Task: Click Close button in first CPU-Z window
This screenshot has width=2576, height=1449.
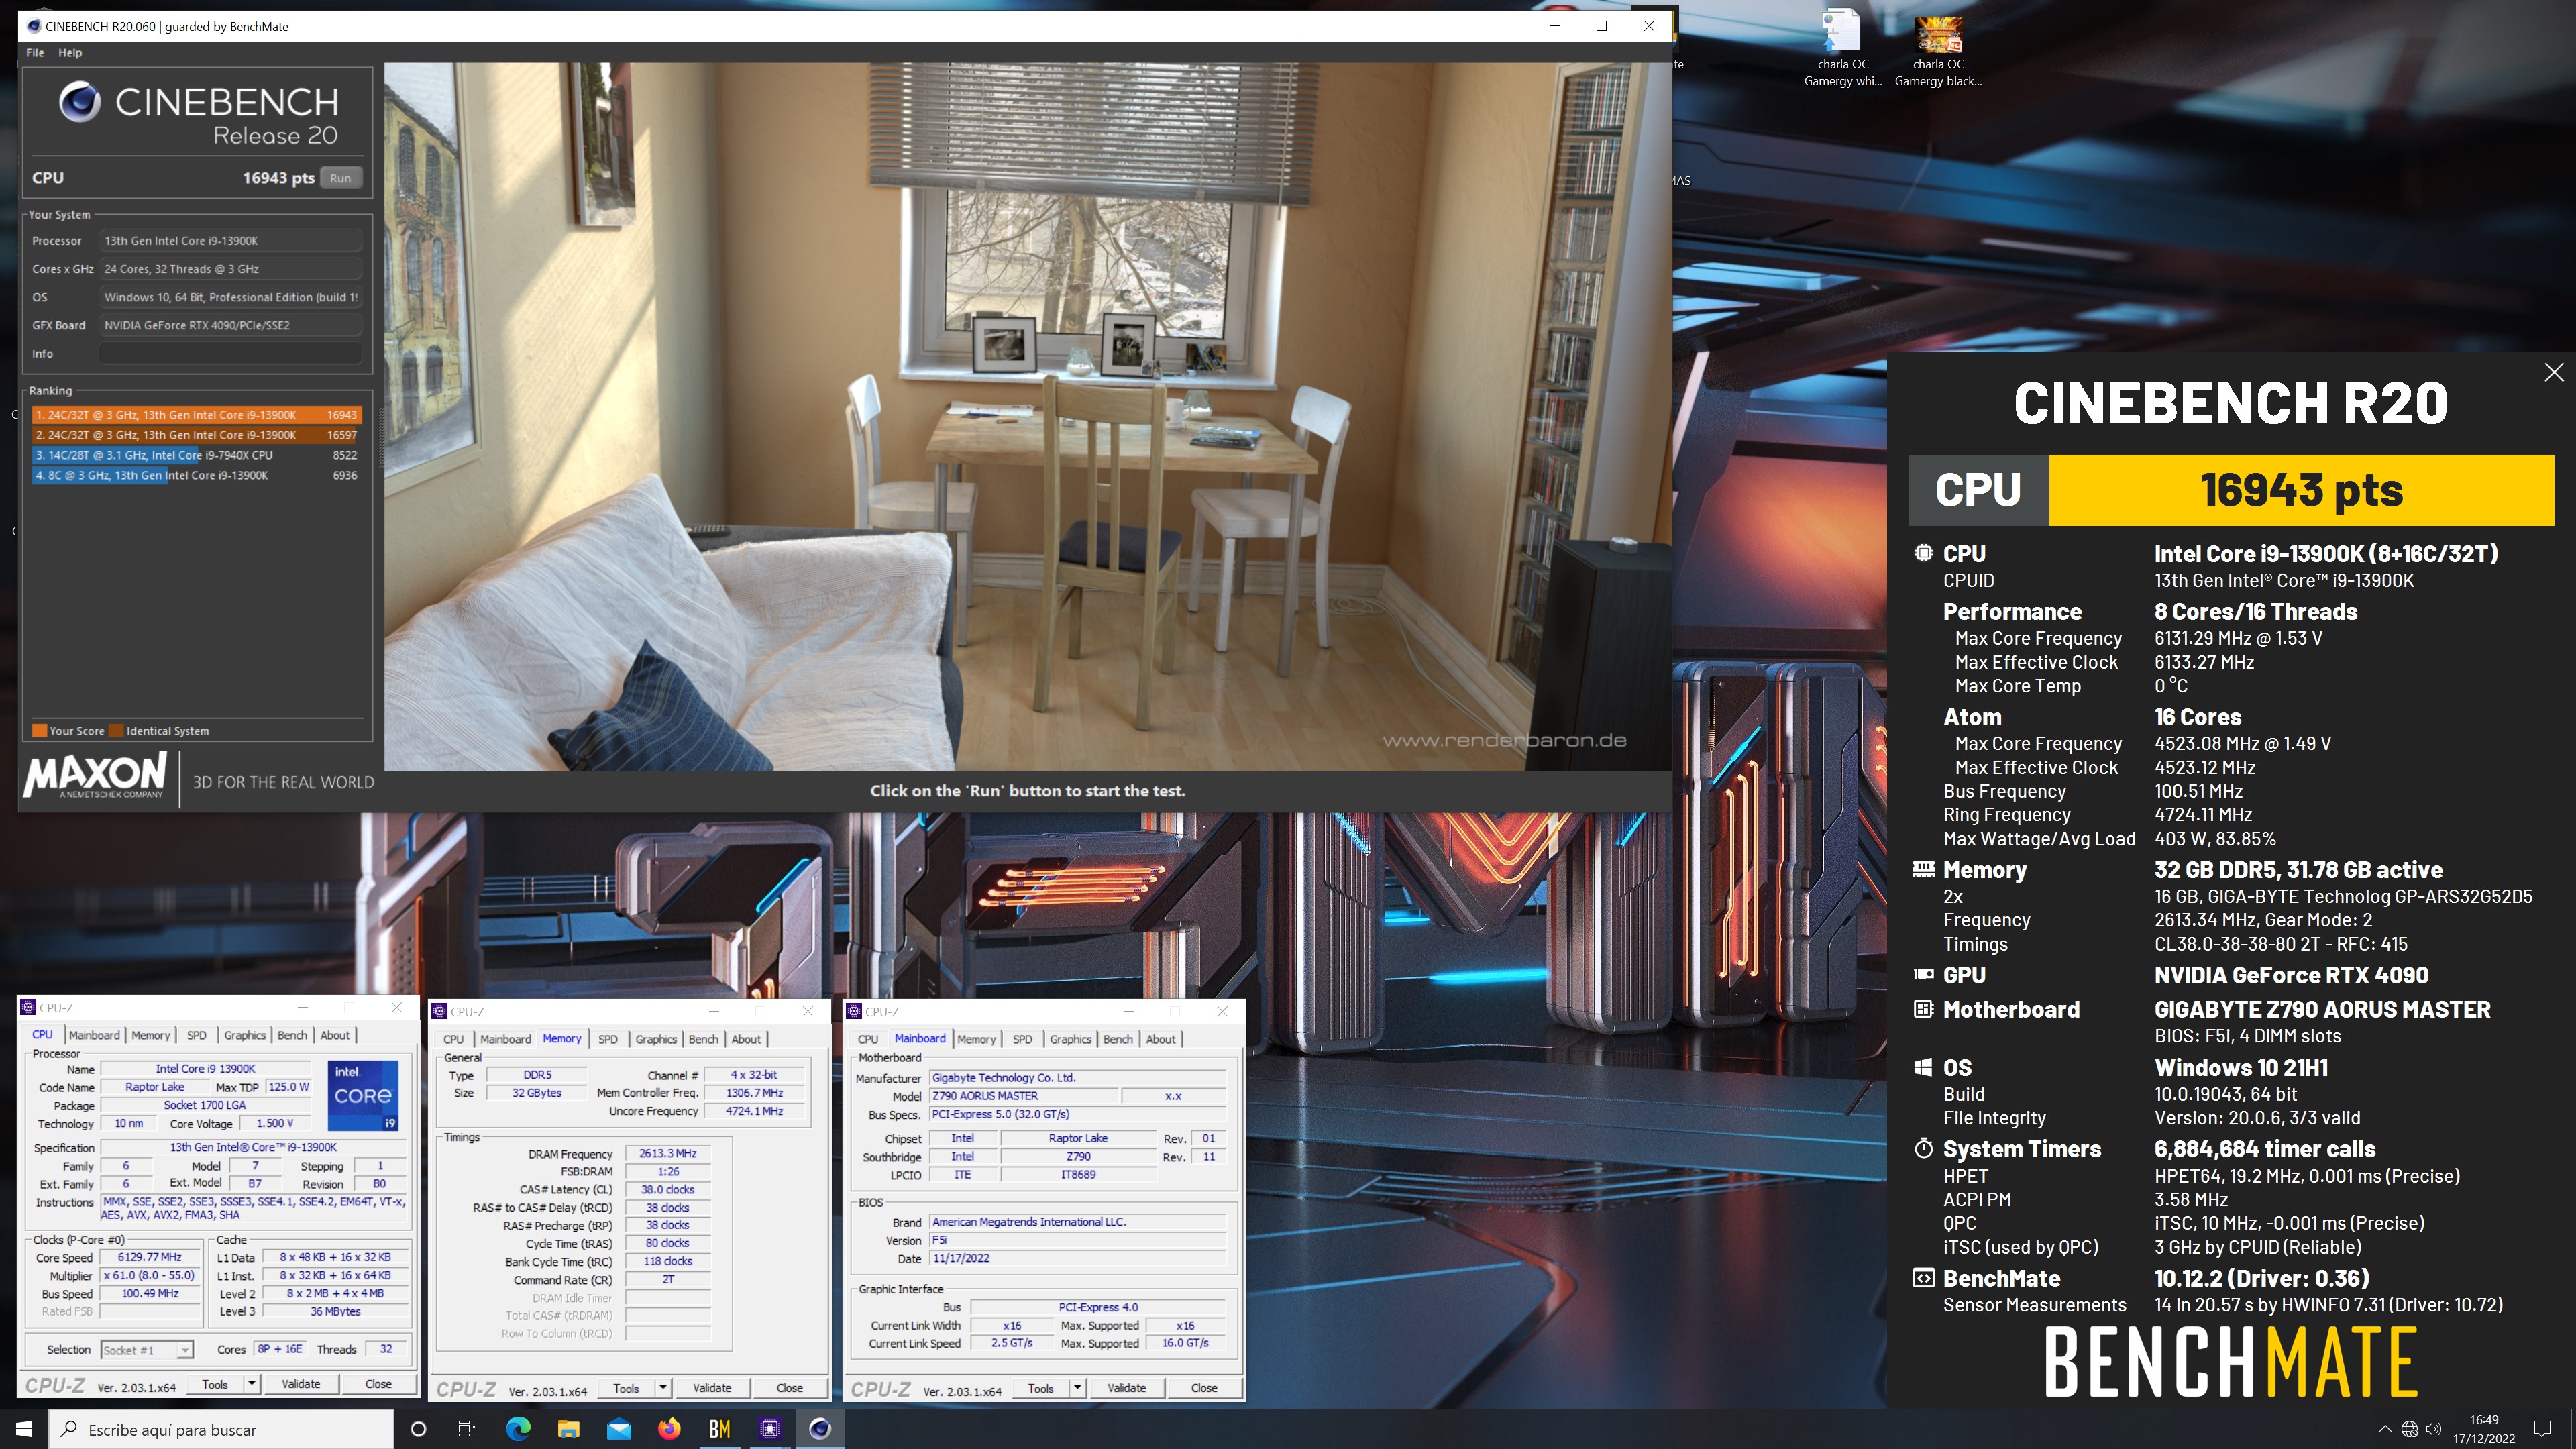Action: (378, 1384)
